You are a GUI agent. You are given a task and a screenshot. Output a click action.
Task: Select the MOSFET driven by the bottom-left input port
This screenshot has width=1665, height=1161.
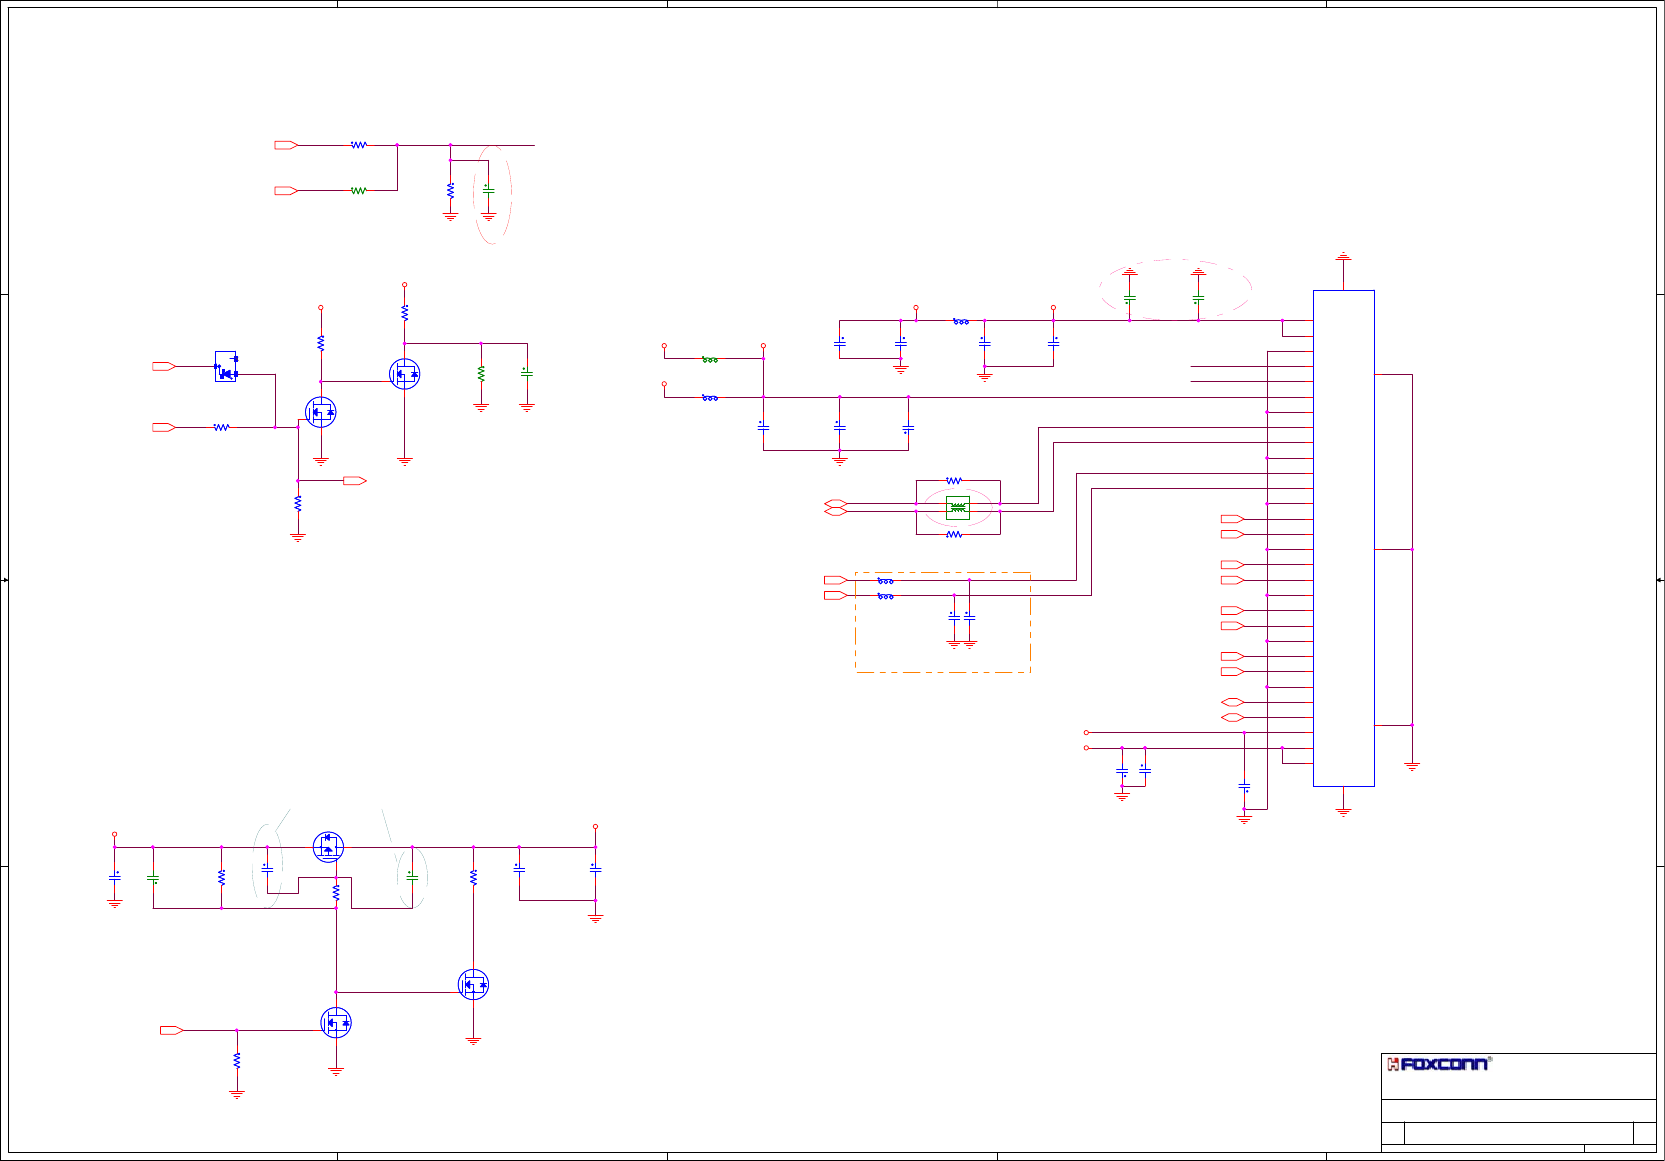[336, 1022]
